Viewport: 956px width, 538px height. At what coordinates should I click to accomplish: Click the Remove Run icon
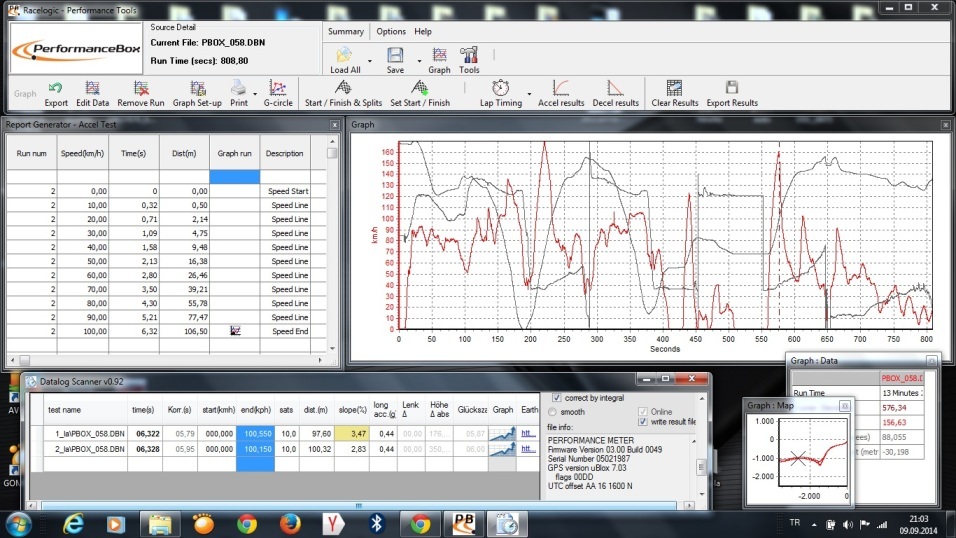pyautogui.click(x=140, y=89)
